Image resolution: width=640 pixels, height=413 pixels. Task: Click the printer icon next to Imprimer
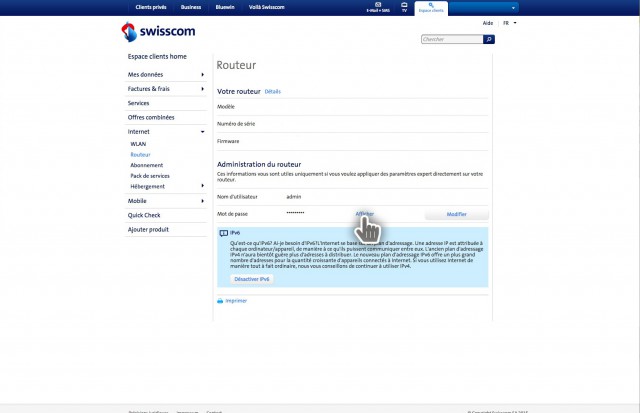click(220, 301)
